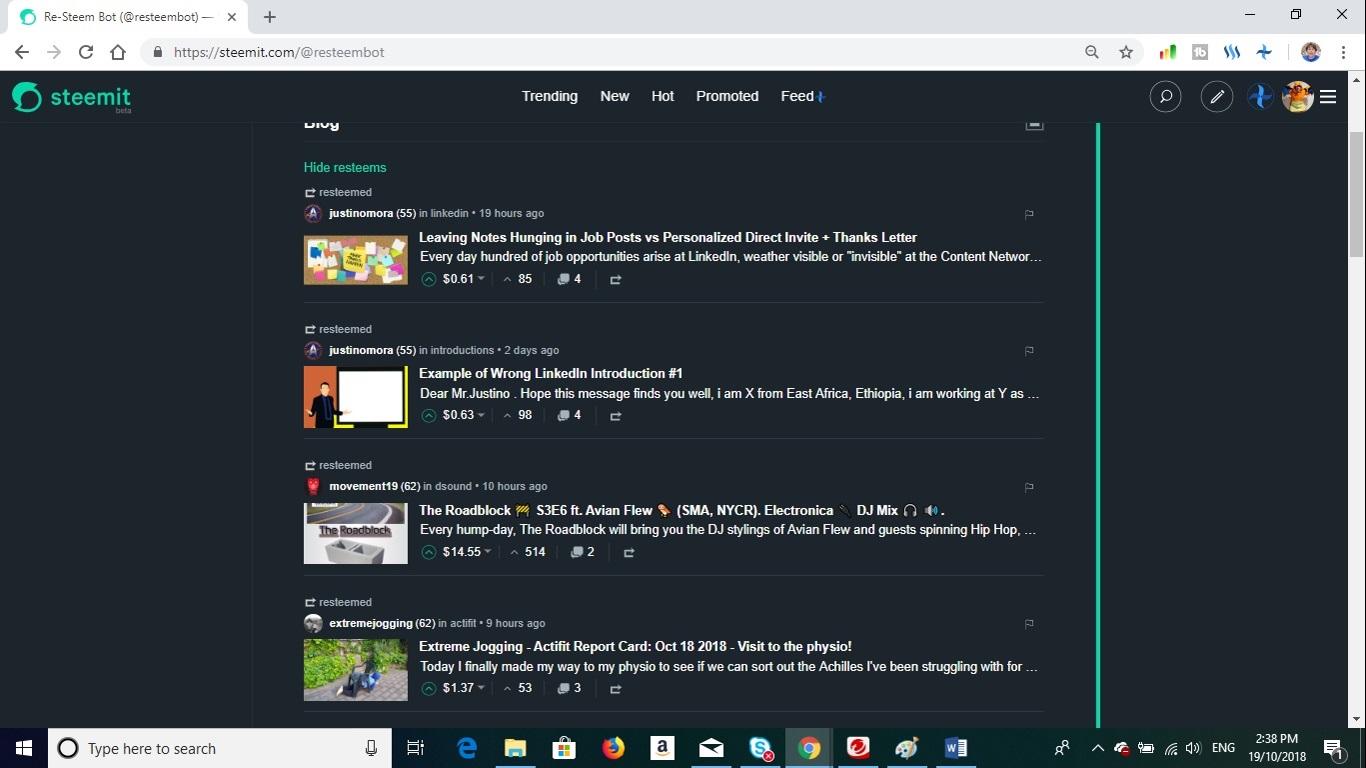The width and height of the screenshot is (1366, 768).
Task: Expand payout details for $0.63
Action: (x=463, y=415)
